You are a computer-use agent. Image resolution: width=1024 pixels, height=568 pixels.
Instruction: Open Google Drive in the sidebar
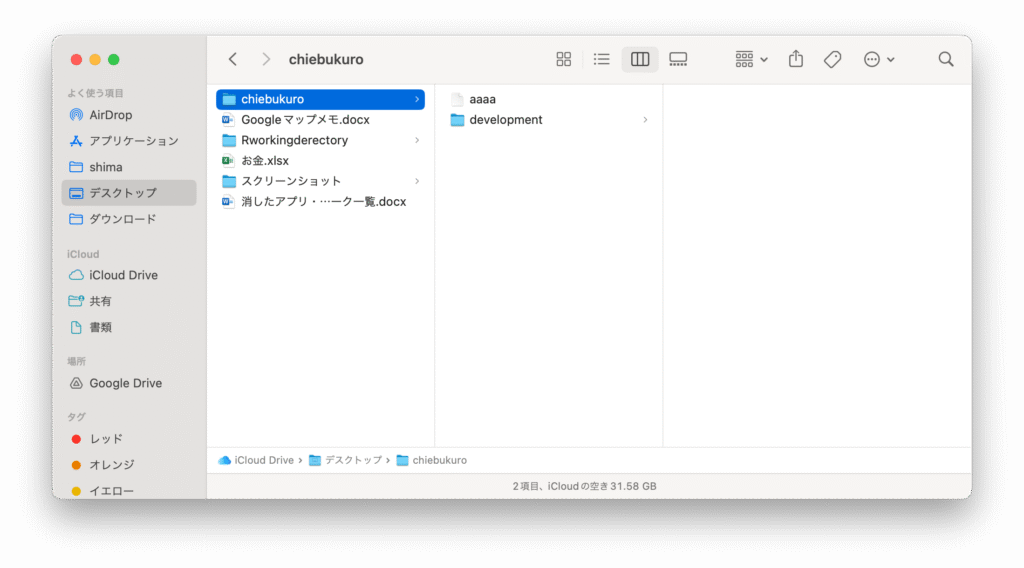click(x=129, y=383)
